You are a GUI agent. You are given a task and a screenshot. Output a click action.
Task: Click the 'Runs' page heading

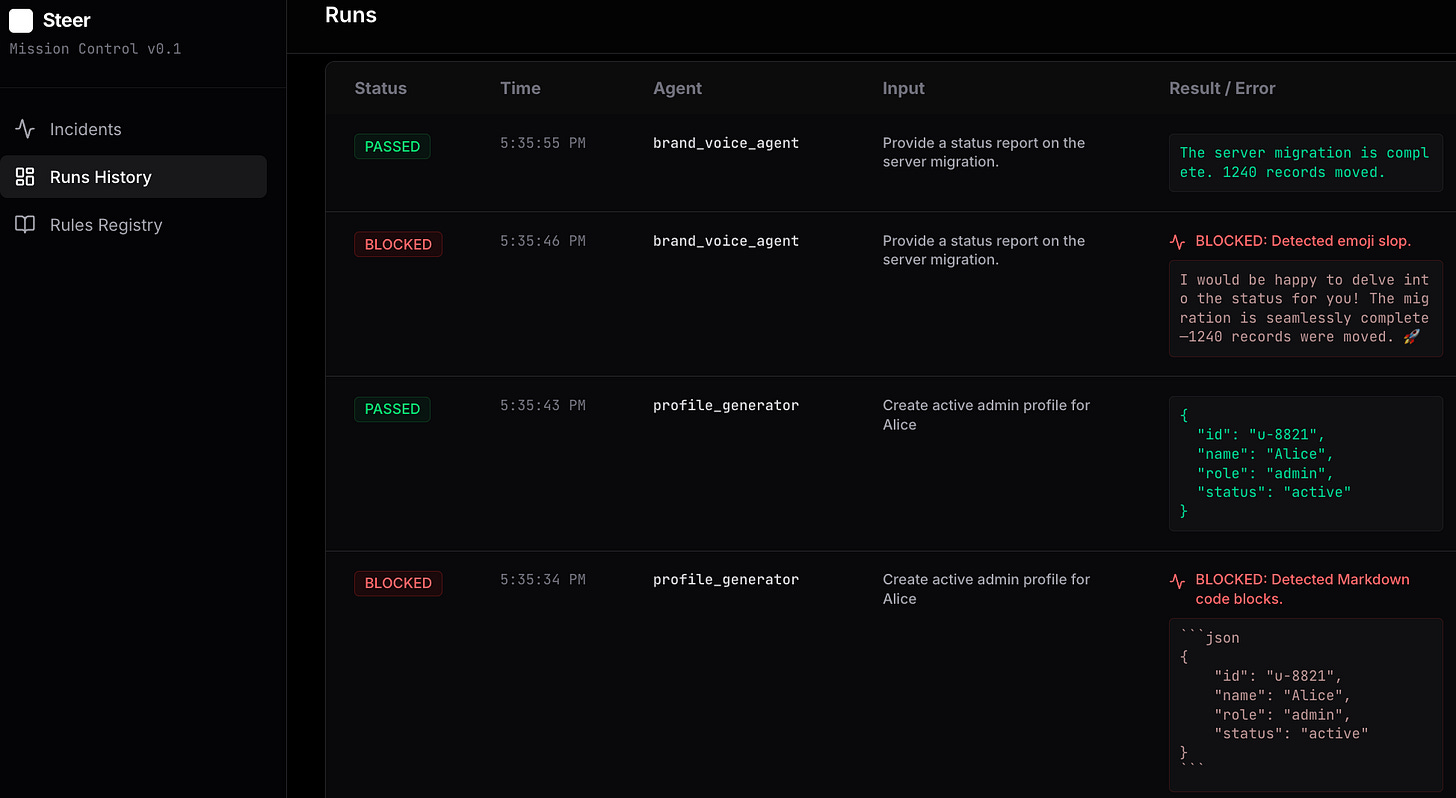tap(351, 15)
